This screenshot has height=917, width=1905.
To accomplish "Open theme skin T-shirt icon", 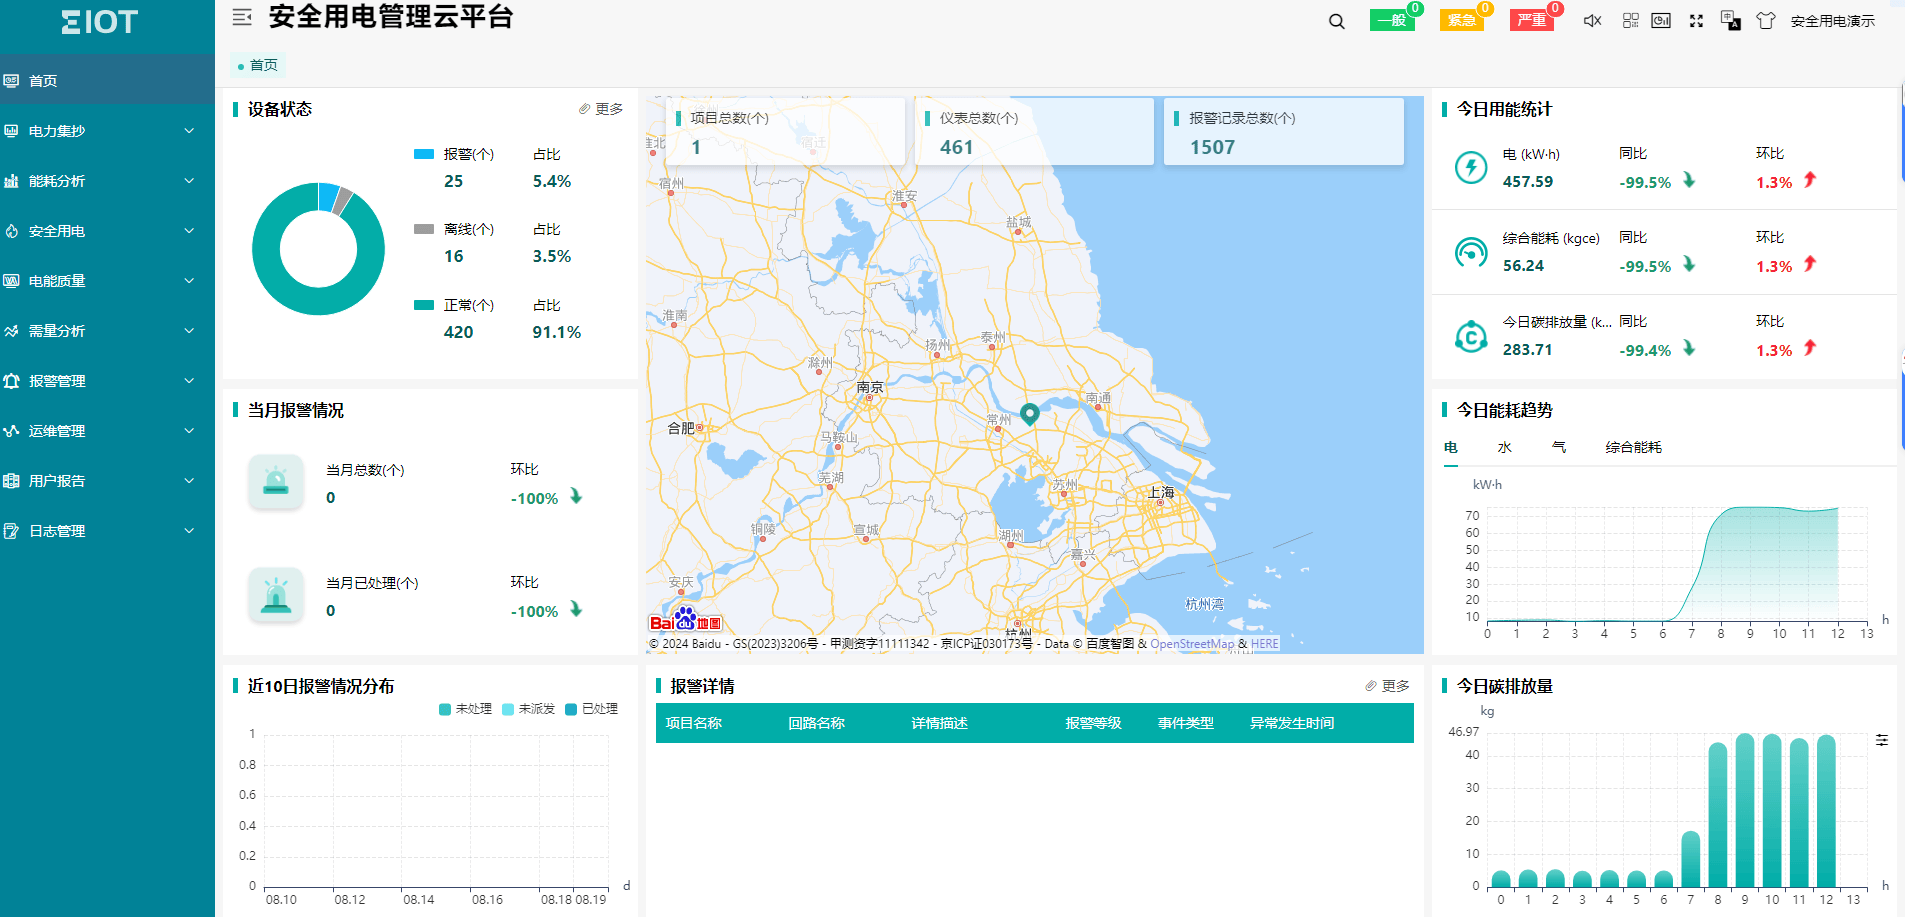I will point(1766,20).
